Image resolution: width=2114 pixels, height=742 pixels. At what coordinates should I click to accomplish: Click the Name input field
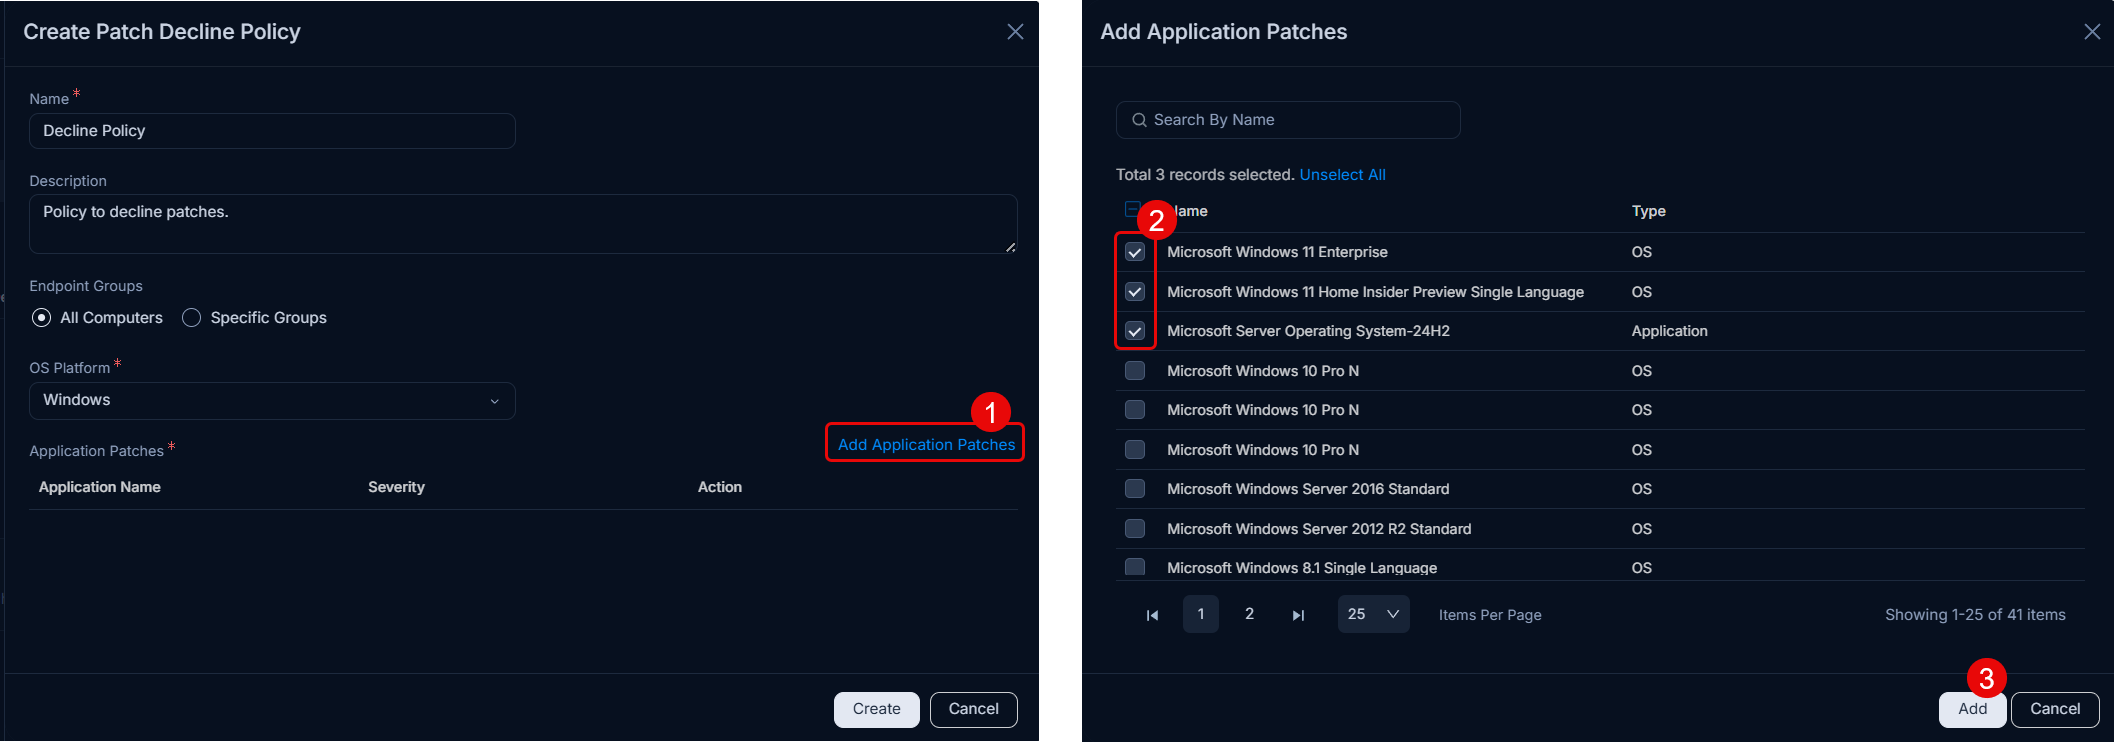pyautogui.click(x=272, y=131)
